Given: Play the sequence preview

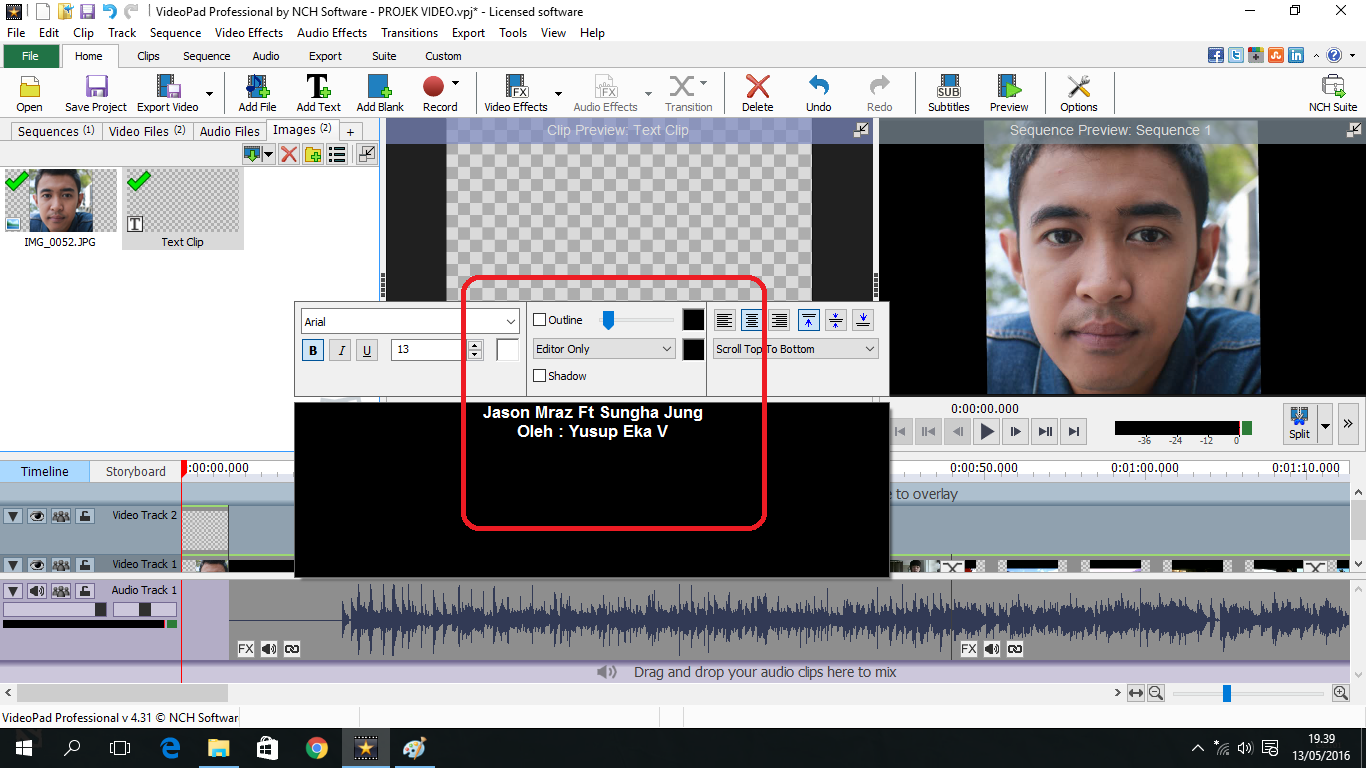Looking at the screenshot, I should 987,432.
